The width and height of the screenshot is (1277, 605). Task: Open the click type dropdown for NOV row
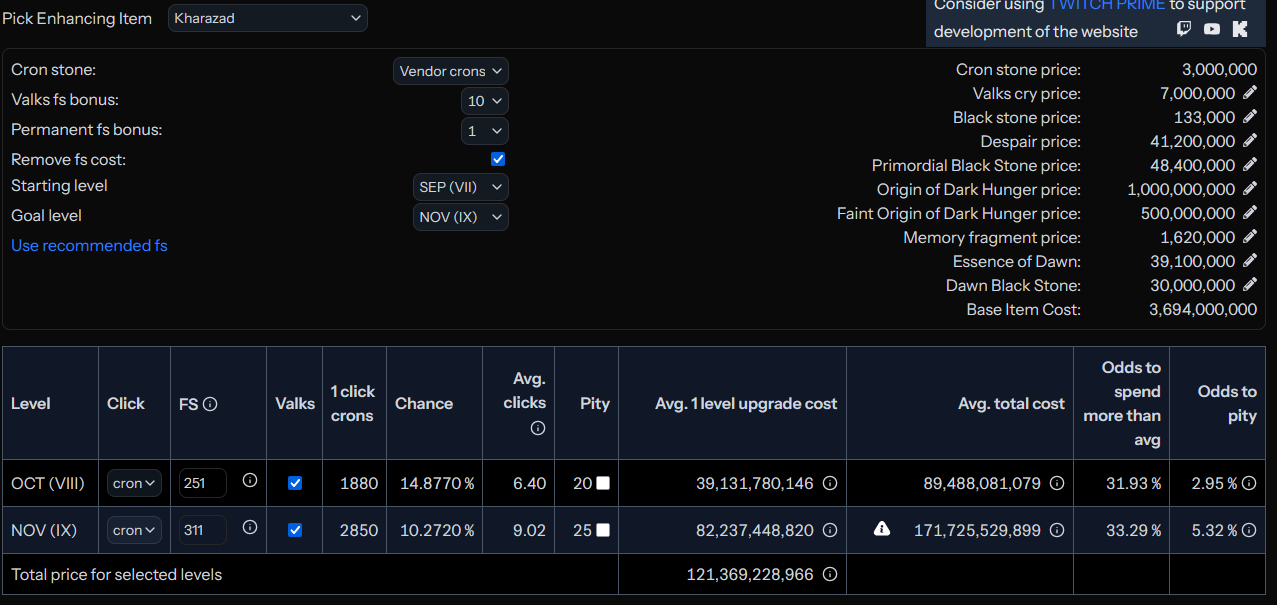click(x=134, y=530)
